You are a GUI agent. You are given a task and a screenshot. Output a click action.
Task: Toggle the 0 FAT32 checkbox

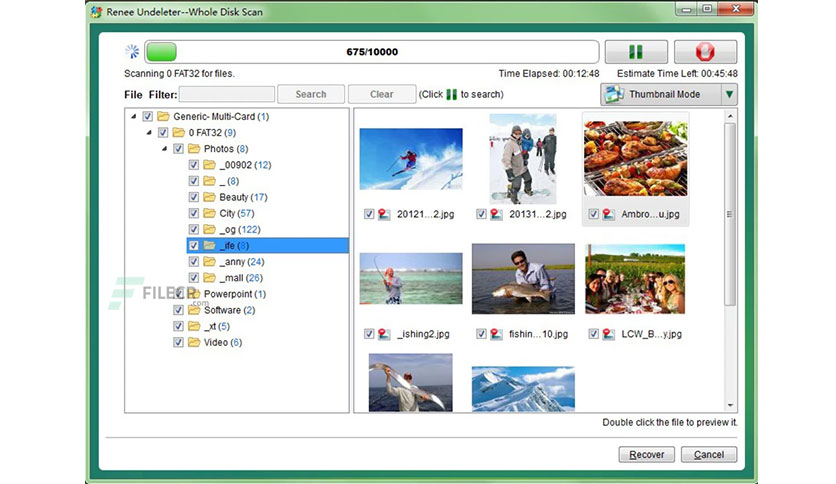(163, 132)
